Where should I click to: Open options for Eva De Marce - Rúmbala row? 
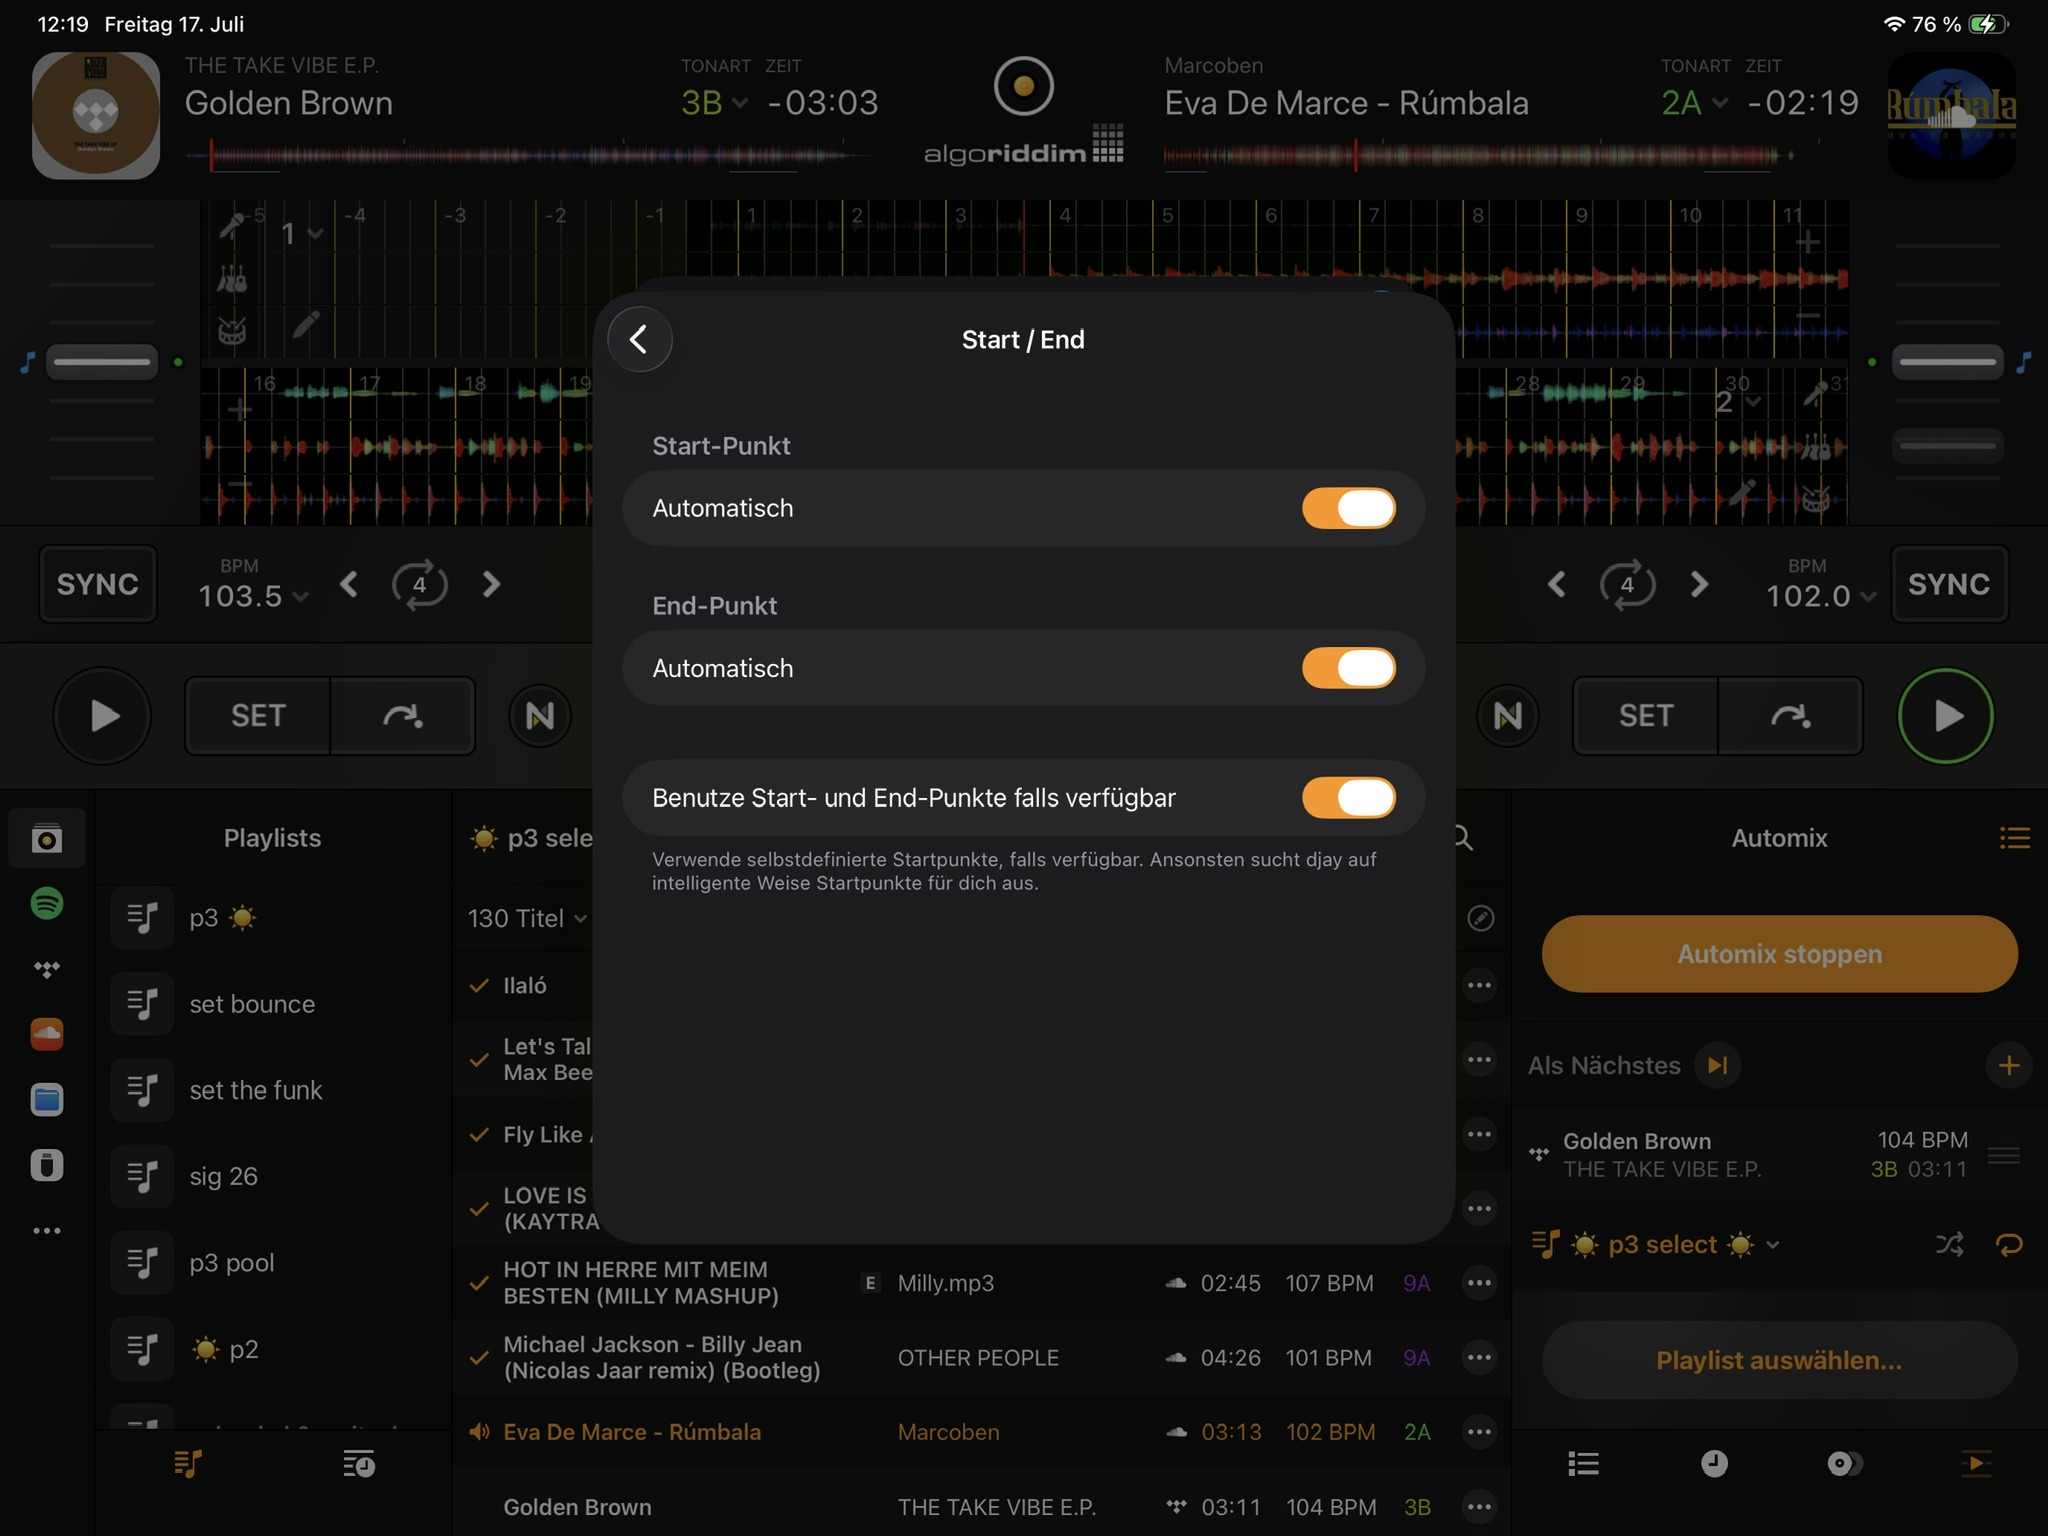pos(1479,1432)
